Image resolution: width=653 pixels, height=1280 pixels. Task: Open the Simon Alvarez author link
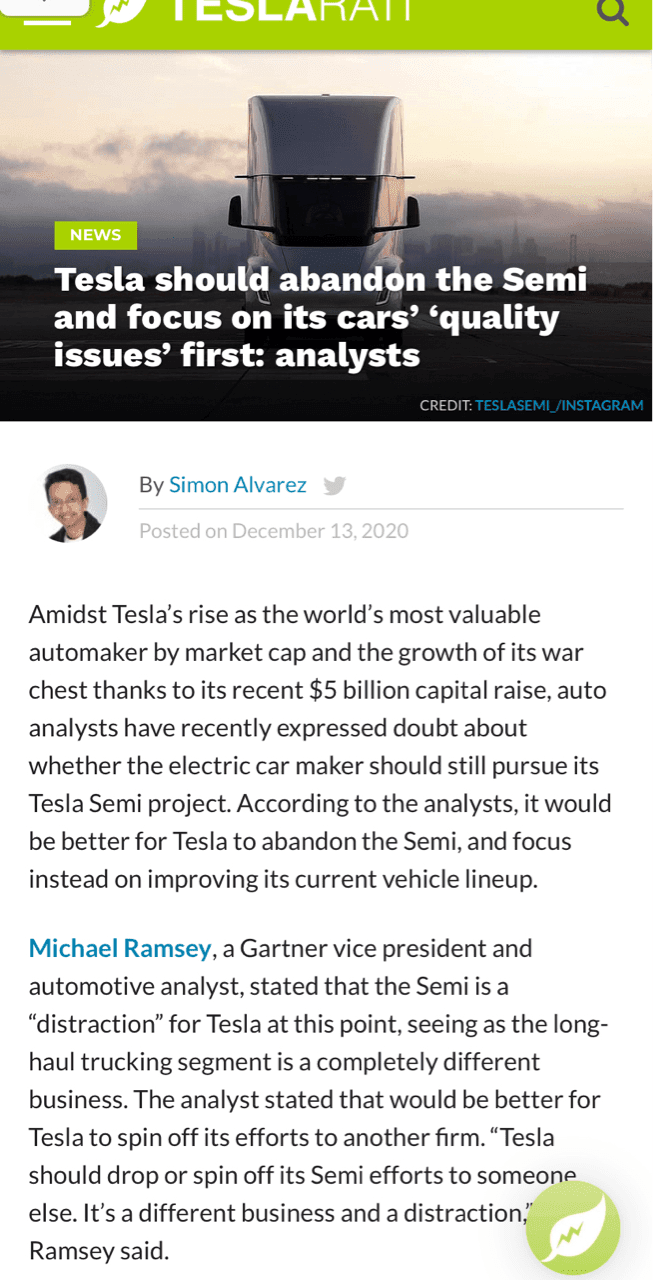pyautogui.click(x=237, y=485)
